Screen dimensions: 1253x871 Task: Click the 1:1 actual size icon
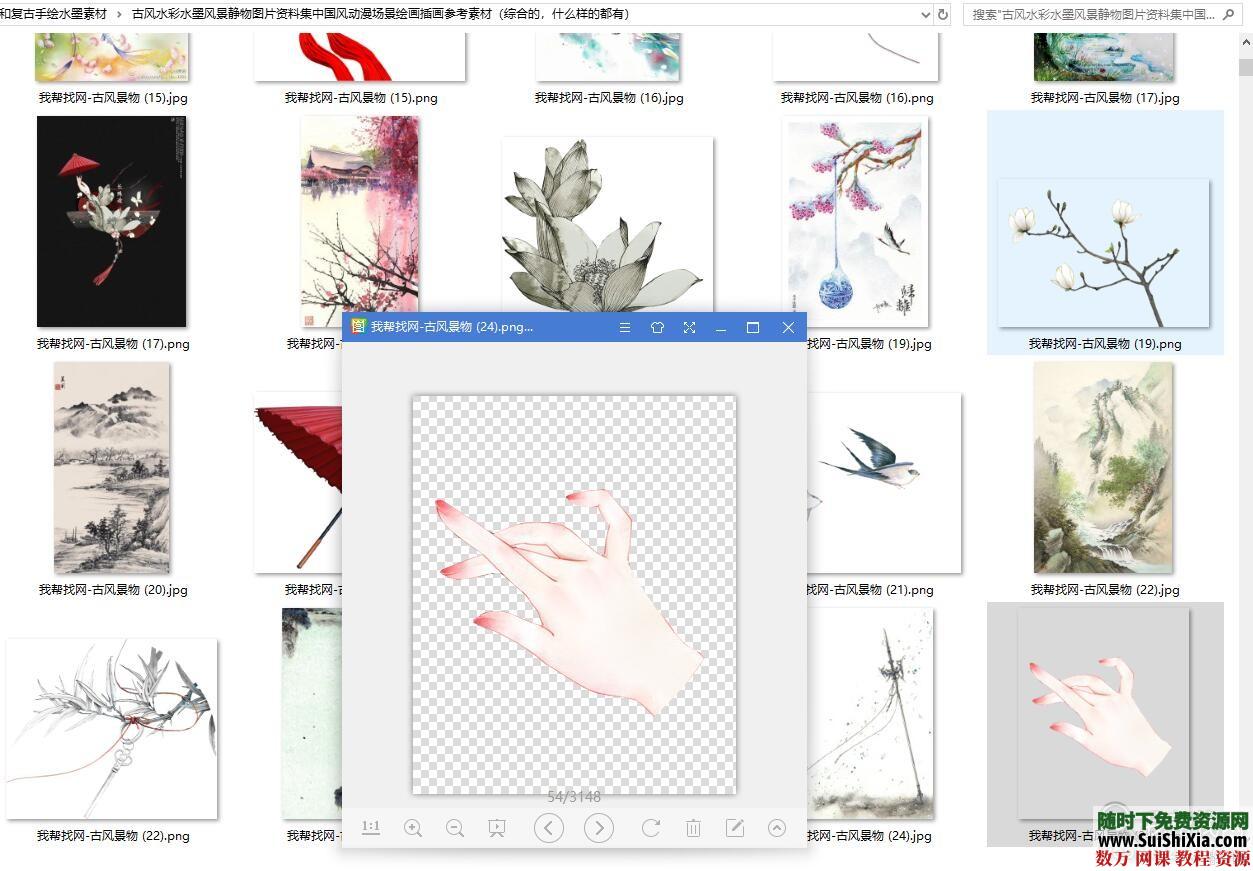[371, 828]
